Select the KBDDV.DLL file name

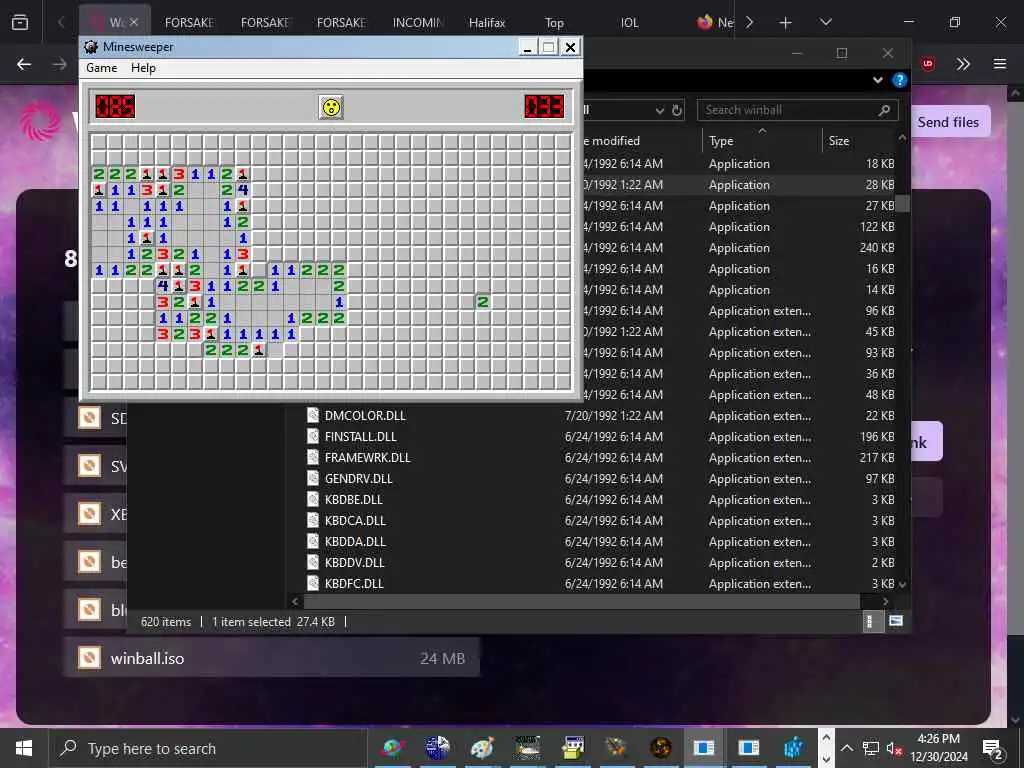coord(355,562)
